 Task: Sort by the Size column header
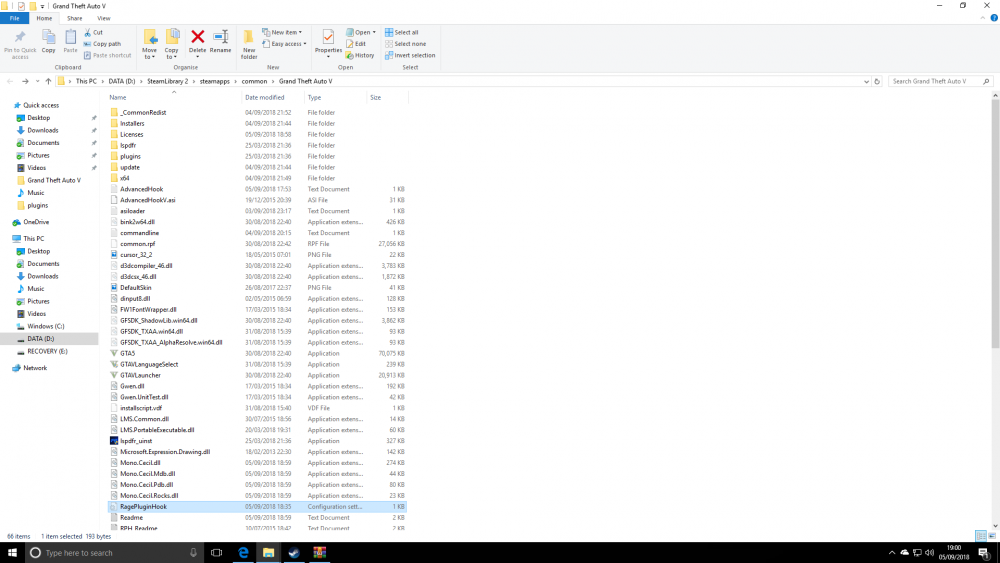[x=387, y=98]
